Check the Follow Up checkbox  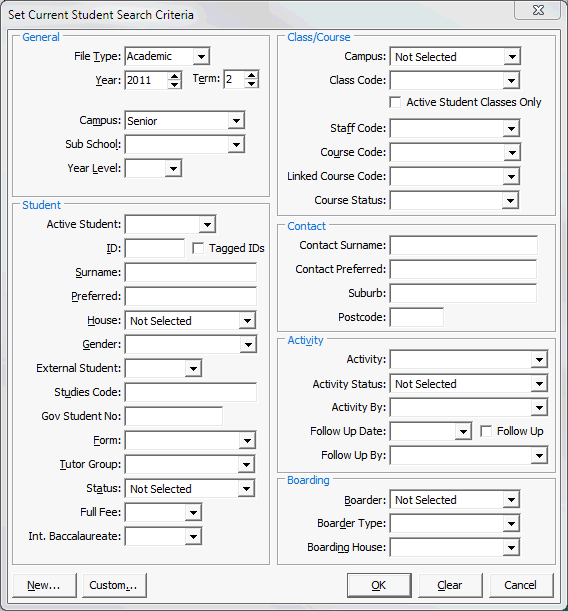pyautogui.click(x=486, y=431)
